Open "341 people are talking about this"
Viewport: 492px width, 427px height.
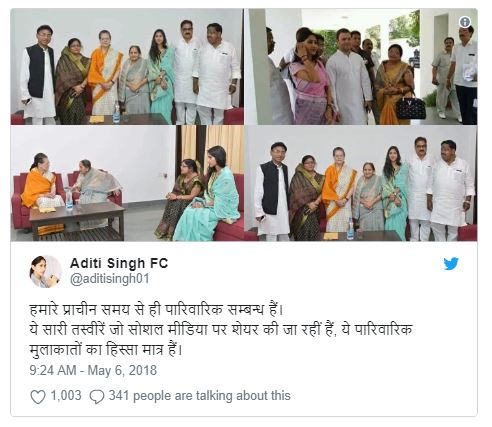199,396
